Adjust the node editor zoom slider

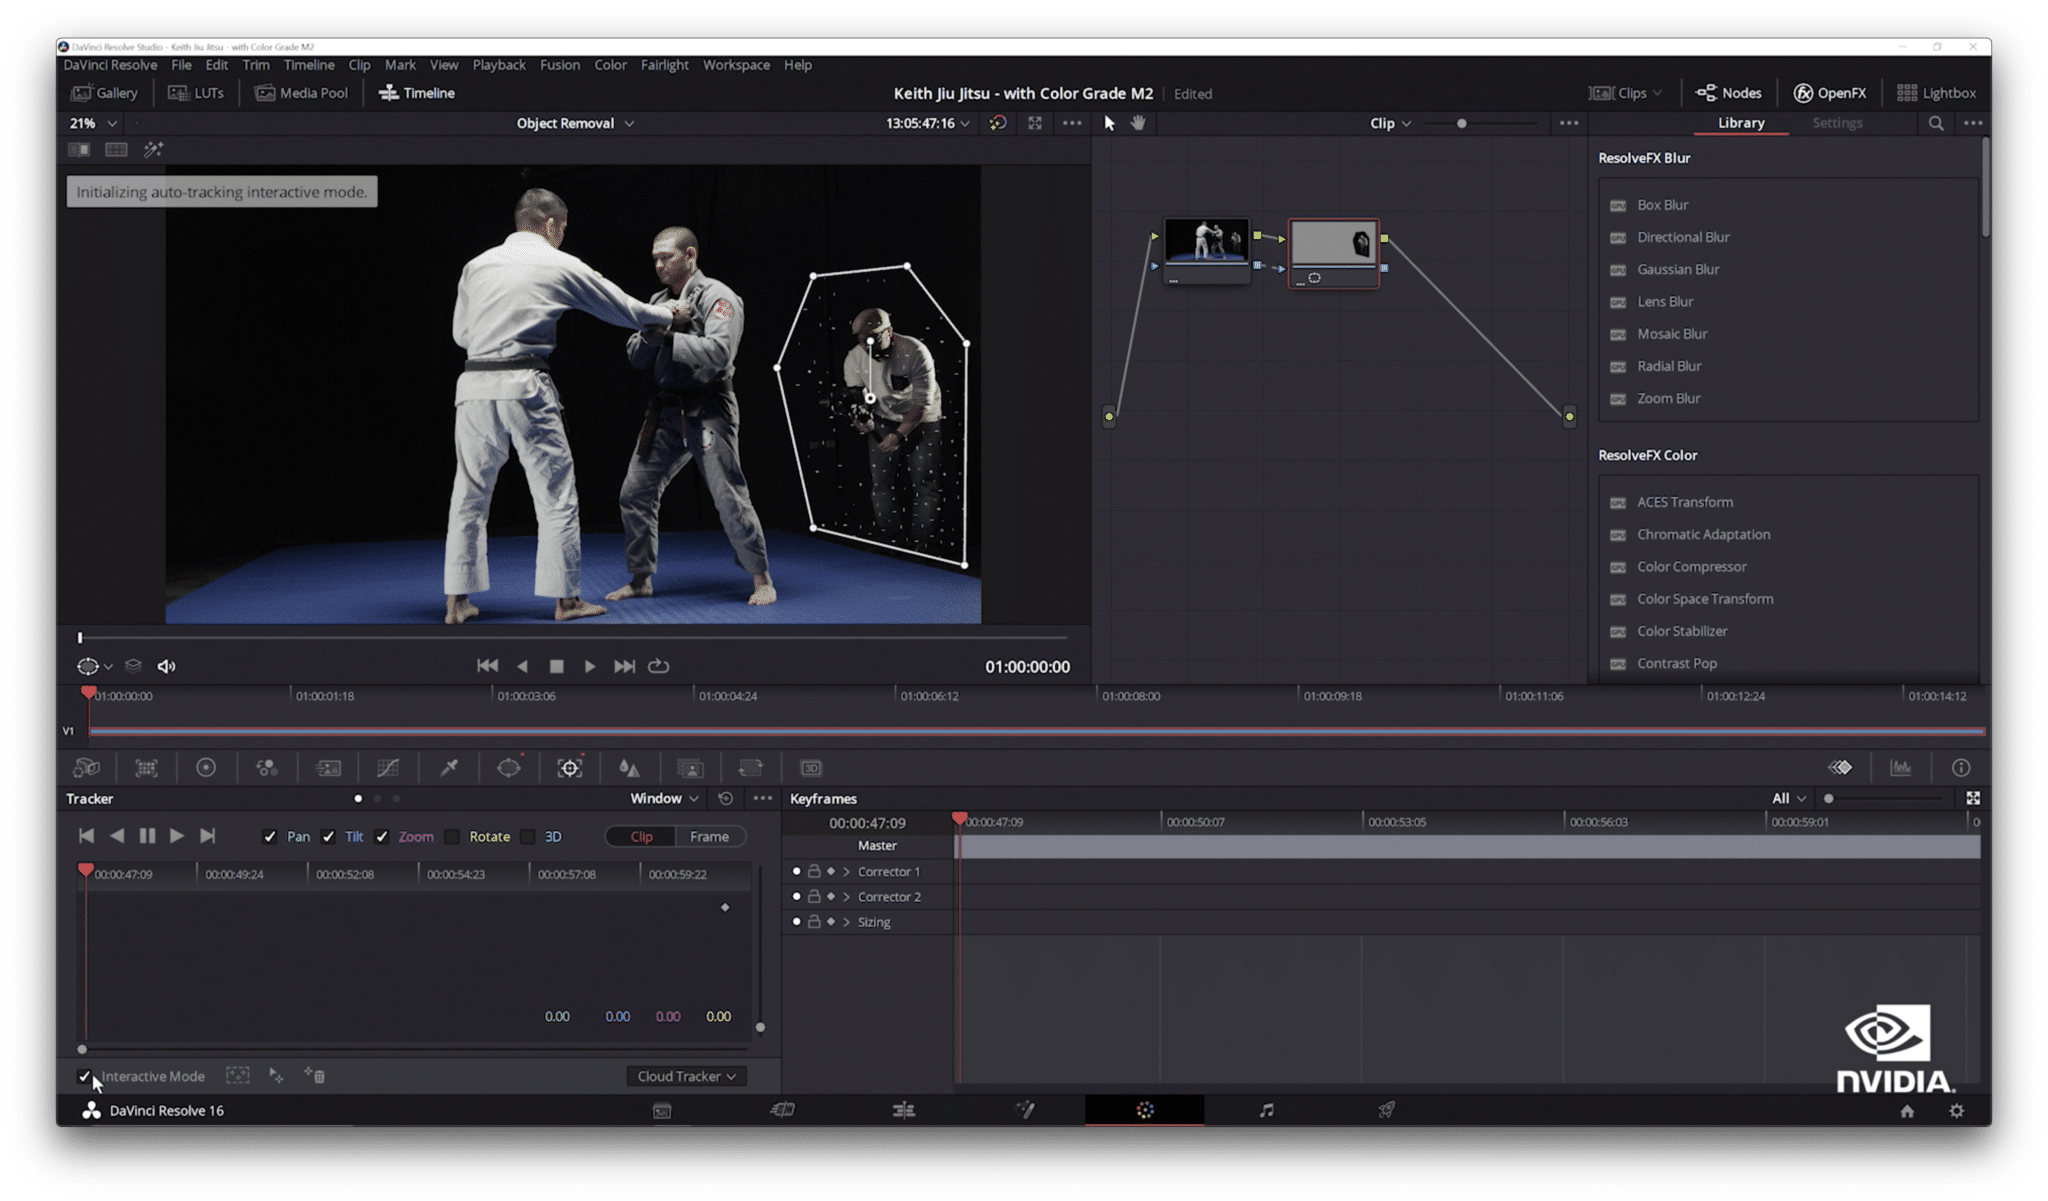(1461, 123)
